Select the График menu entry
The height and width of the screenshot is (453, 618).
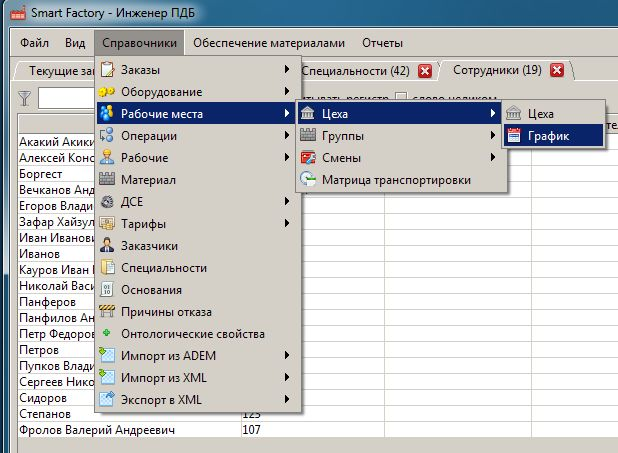(x=553, y=136)
